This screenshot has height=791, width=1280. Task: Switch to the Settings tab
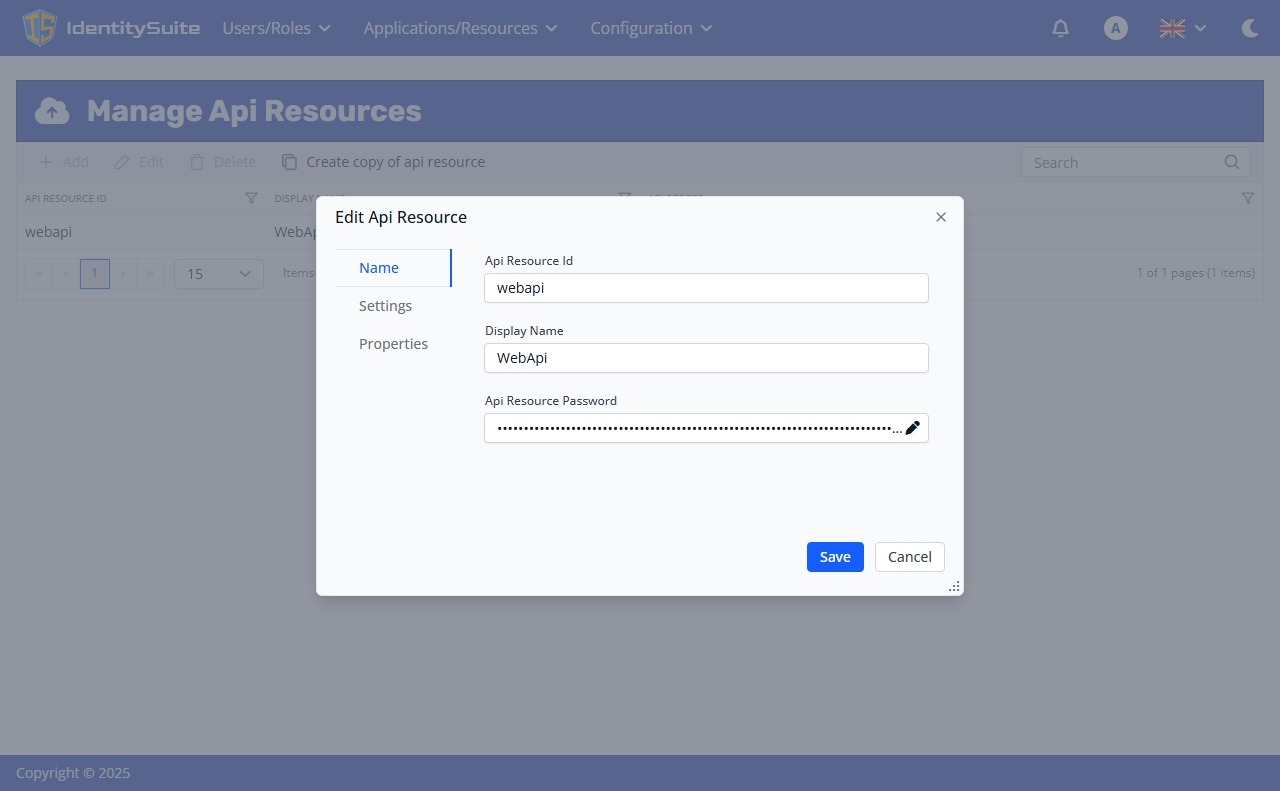[385, 305]
